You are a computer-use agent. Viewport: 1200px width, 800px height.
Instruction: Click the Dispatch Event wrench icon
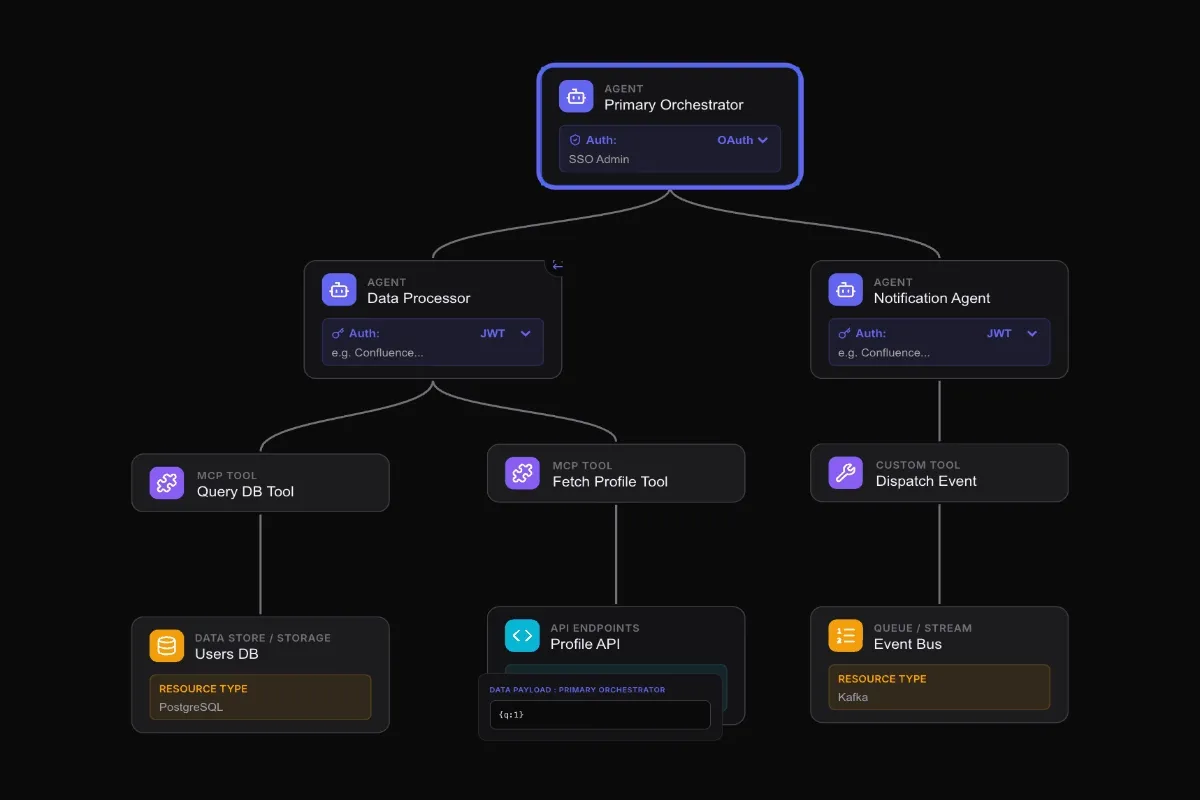845,472
